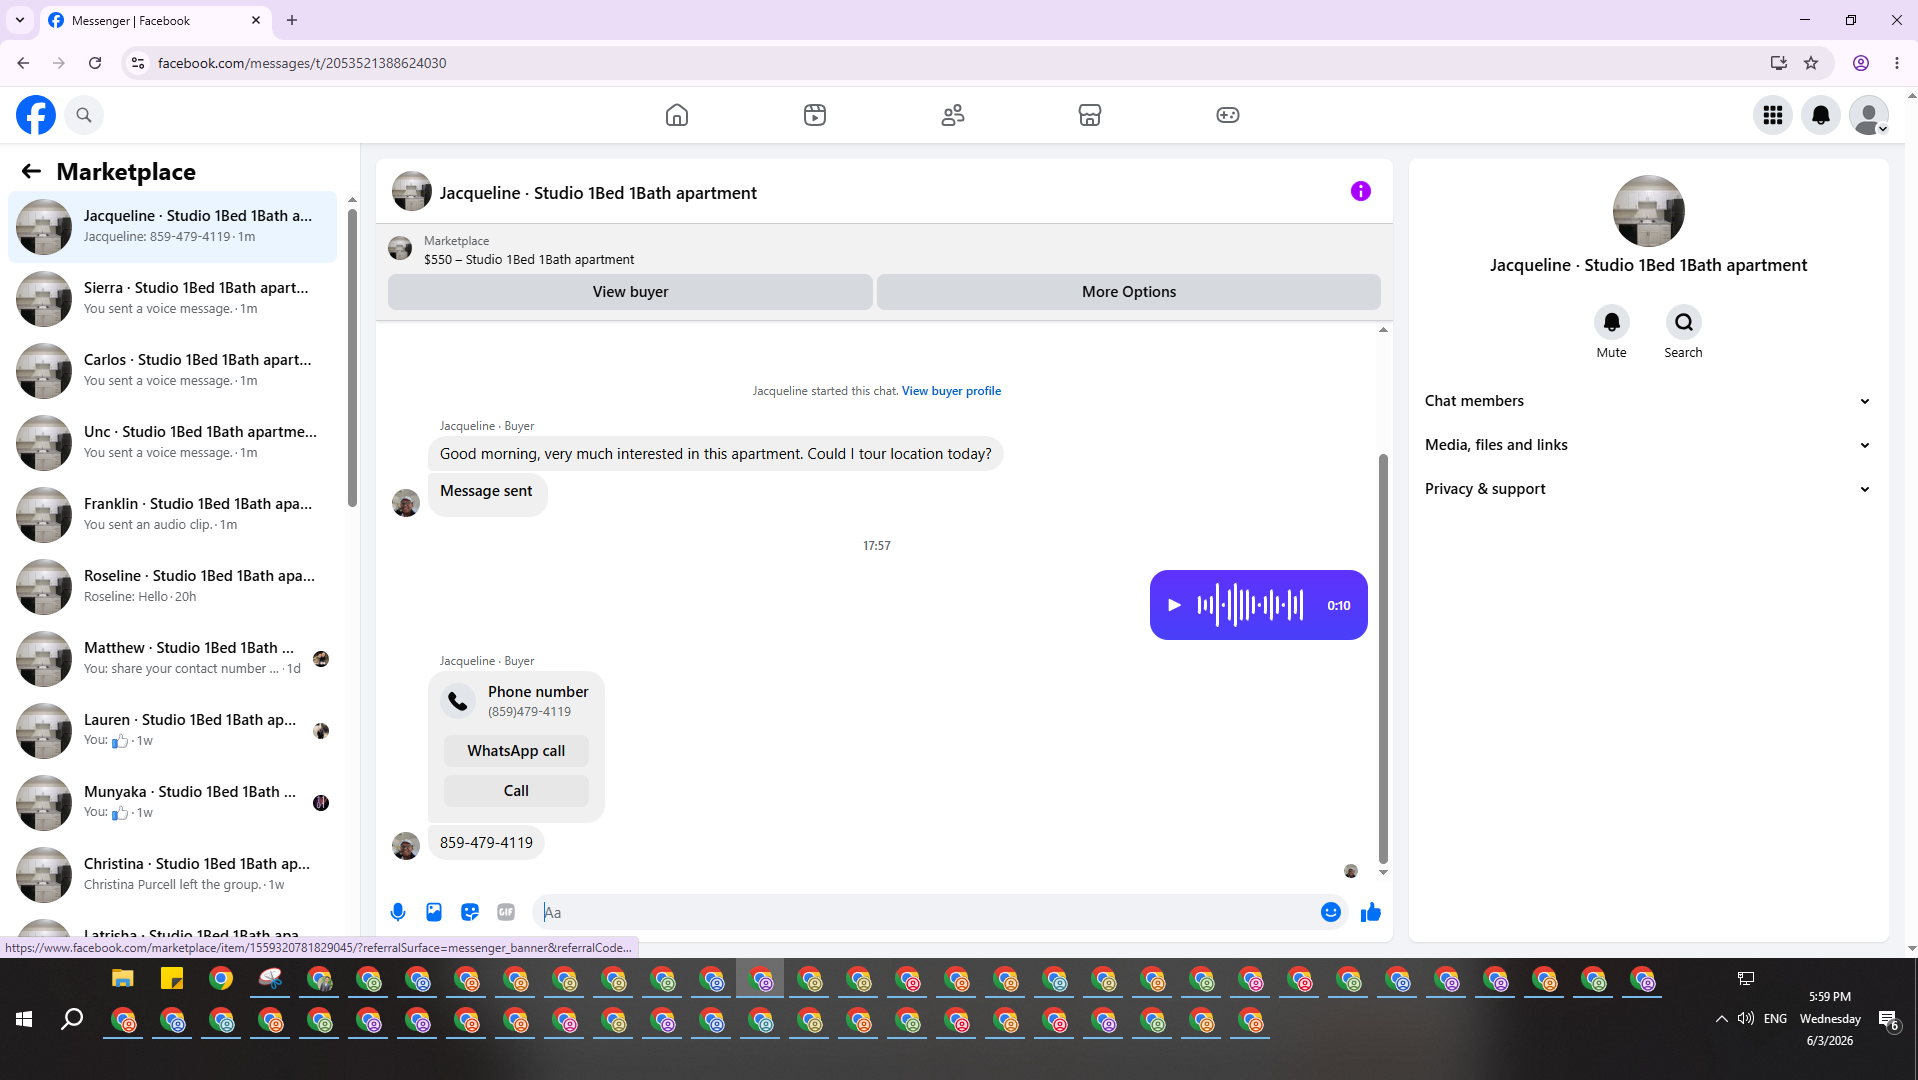
Task: Open the Windows notification center
Action: [1888, 1019]
